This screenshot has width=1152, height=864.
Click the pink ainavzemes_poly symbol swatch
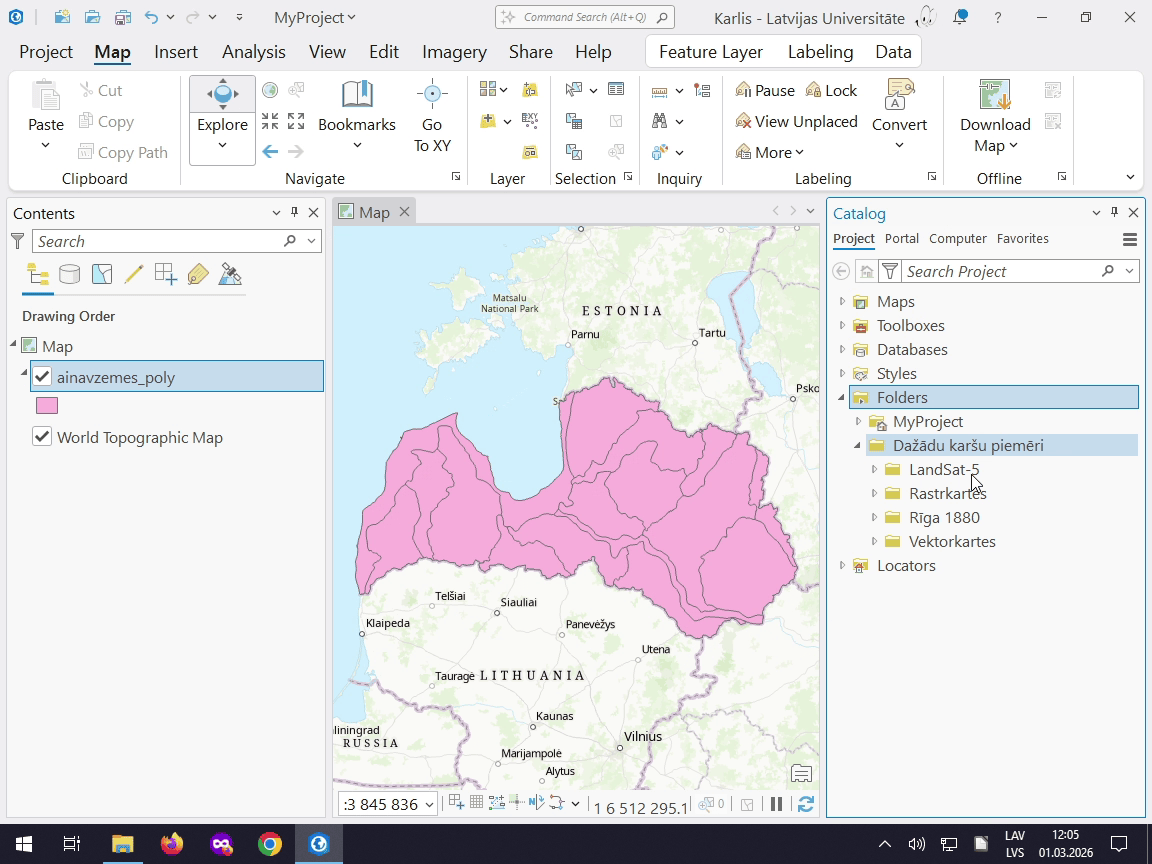click(47, 406)
